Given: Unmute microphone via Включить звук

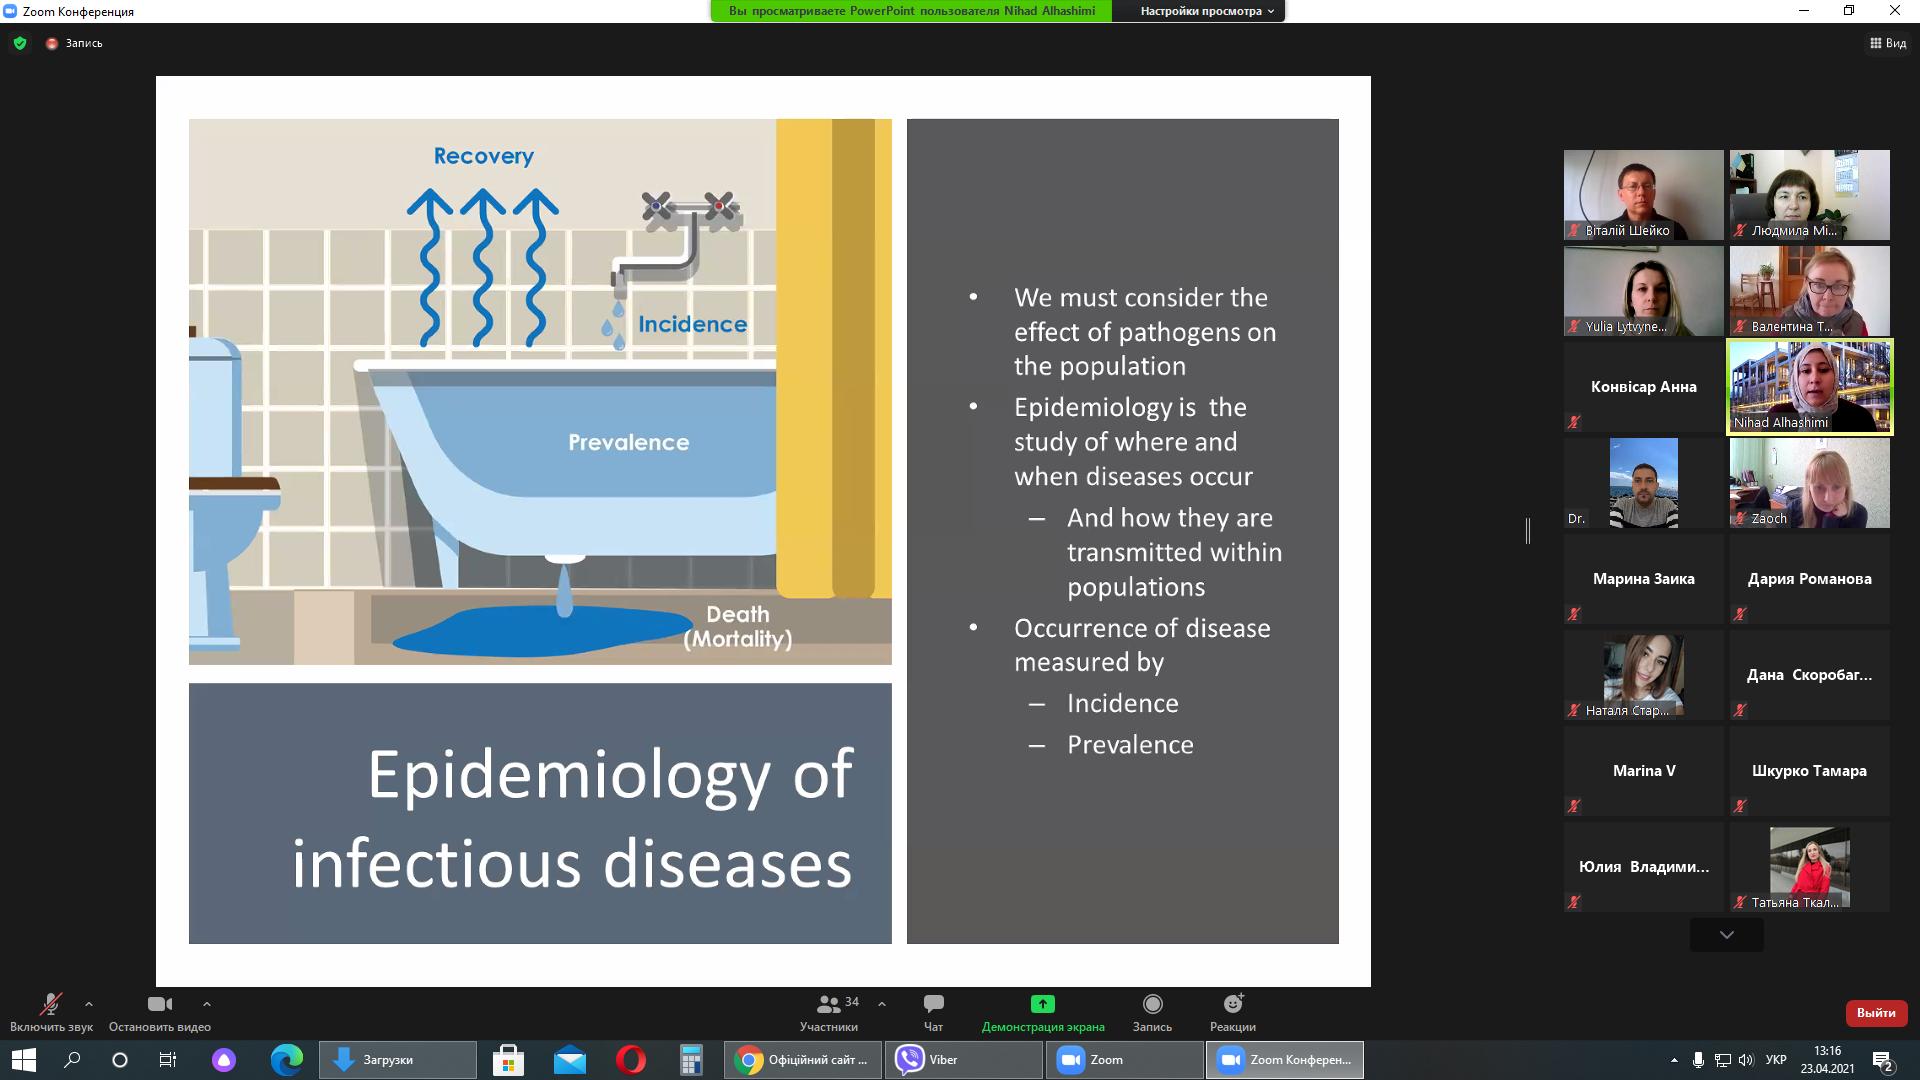Looking at the screenshot, I should click(51, 1012).
